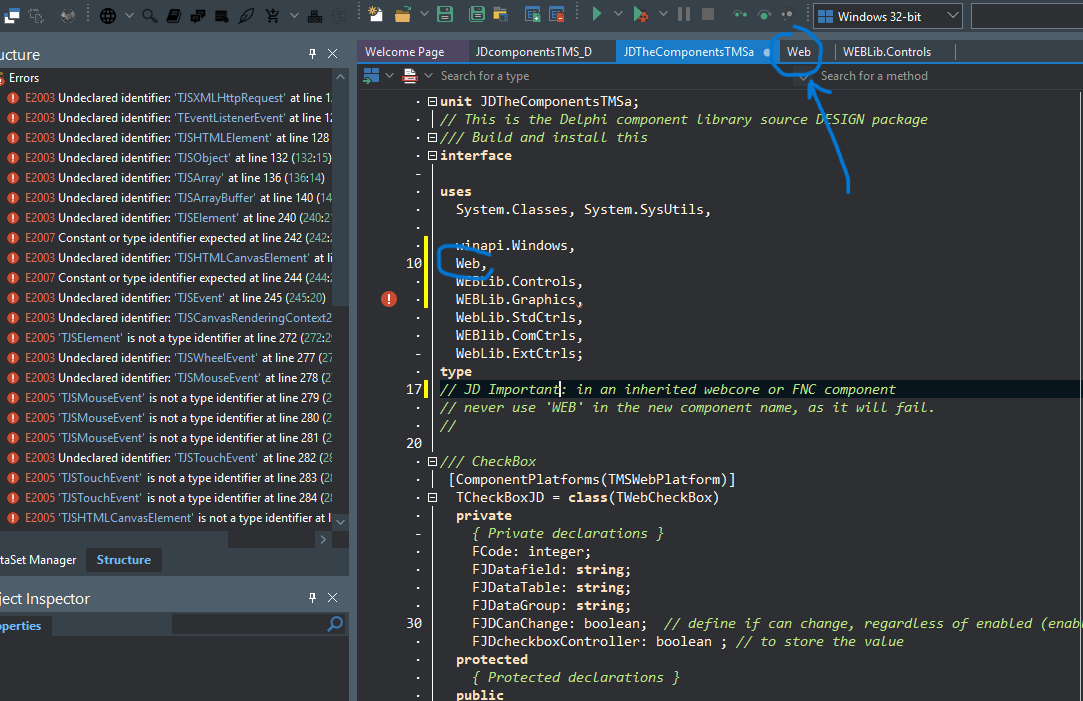The height and width of the screenshot is (701, 1083).
Task: Click the Open folder icon
Action: click(403, 15)
